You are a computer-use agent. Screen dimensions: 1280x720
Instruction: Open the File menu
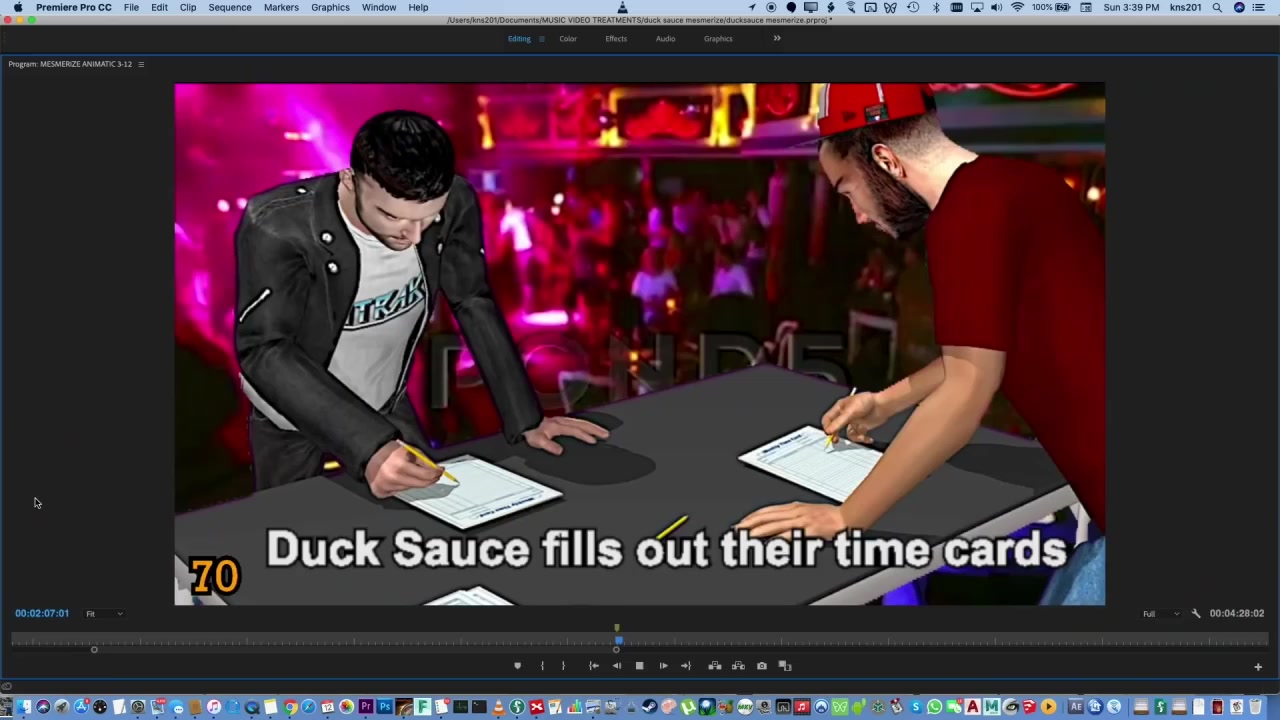131,7
